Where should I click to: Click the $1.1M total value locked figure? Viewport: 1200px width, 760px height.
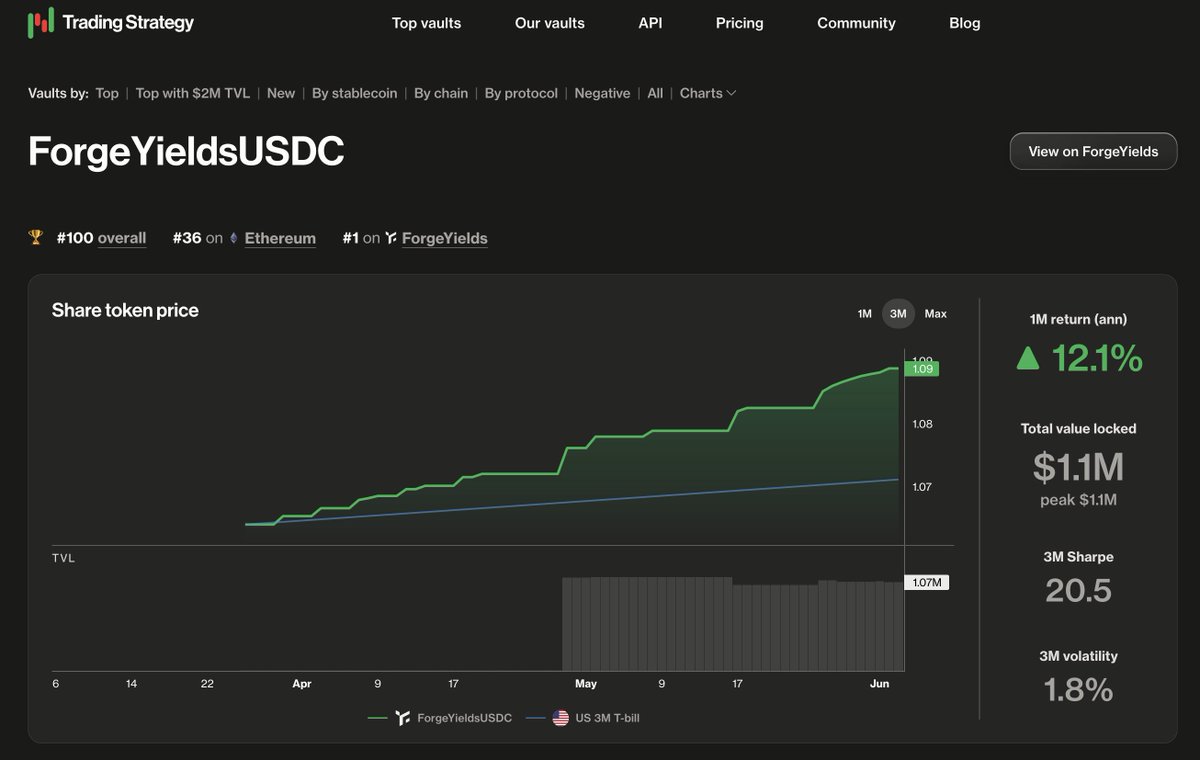click(x=1078, y=467)
